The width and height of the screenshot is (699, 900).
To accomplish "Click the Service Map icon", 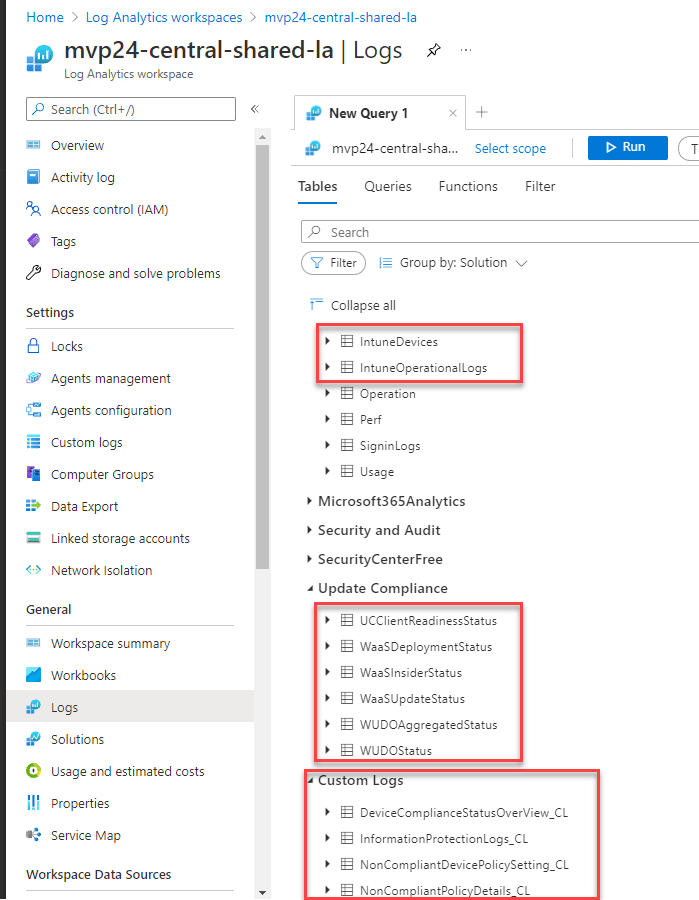I will click(33, 835).
